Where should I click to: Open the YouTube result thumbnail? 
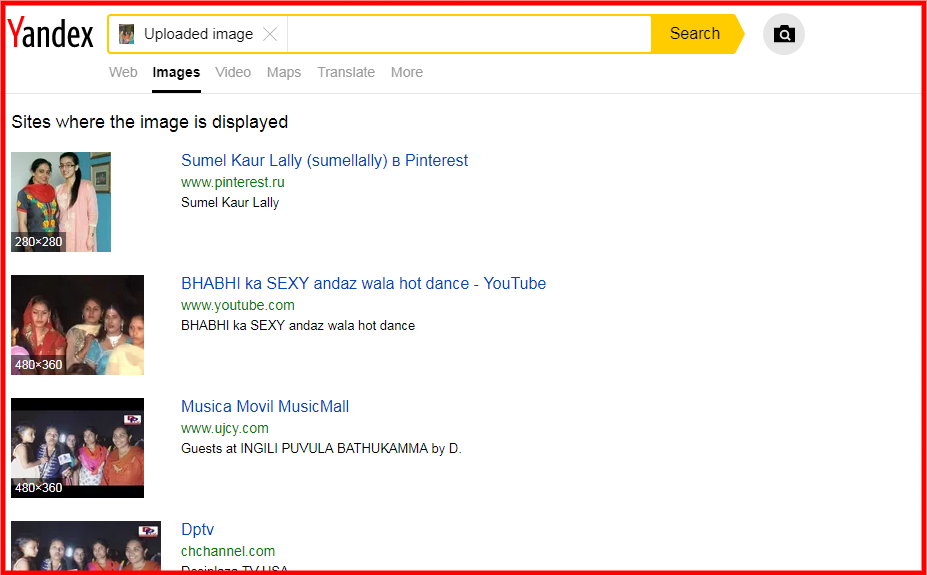tap(77, 325)
